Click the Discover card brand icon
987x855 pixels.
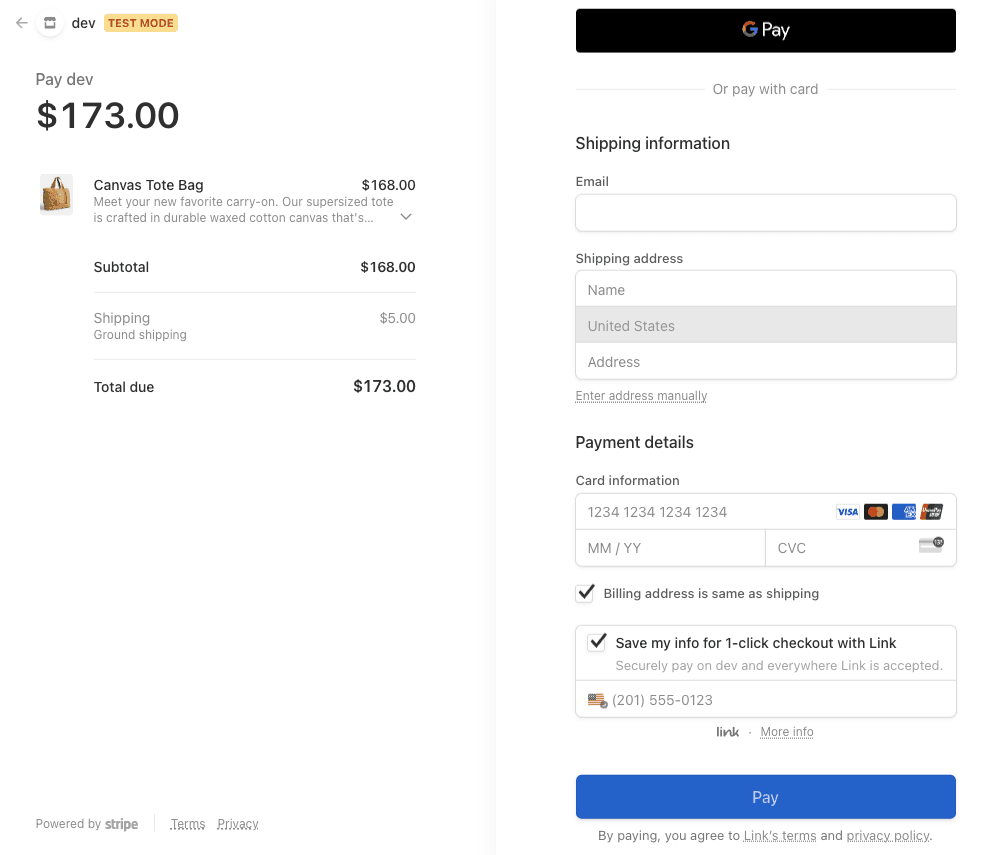coord(931,511)
